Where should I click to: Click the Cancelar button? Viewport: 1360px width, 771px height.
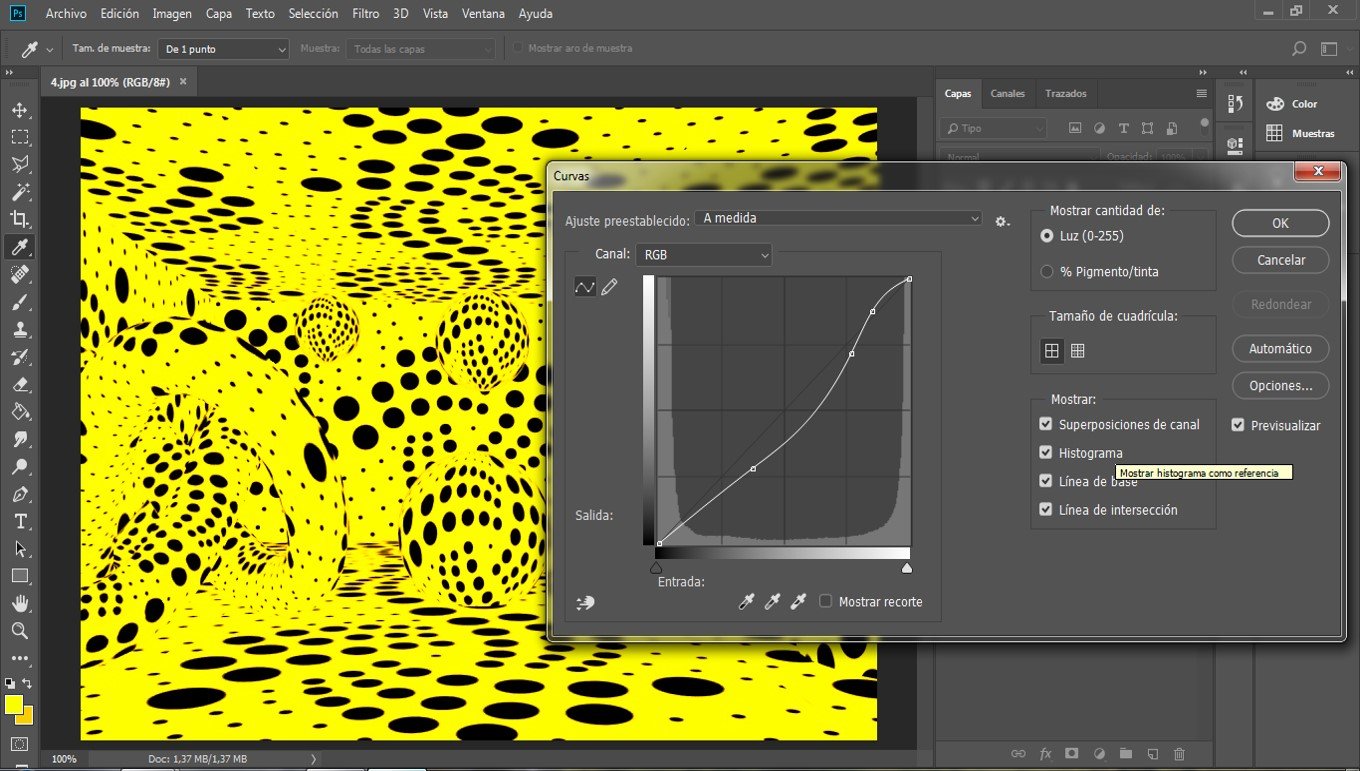(x=1280, y=260)
